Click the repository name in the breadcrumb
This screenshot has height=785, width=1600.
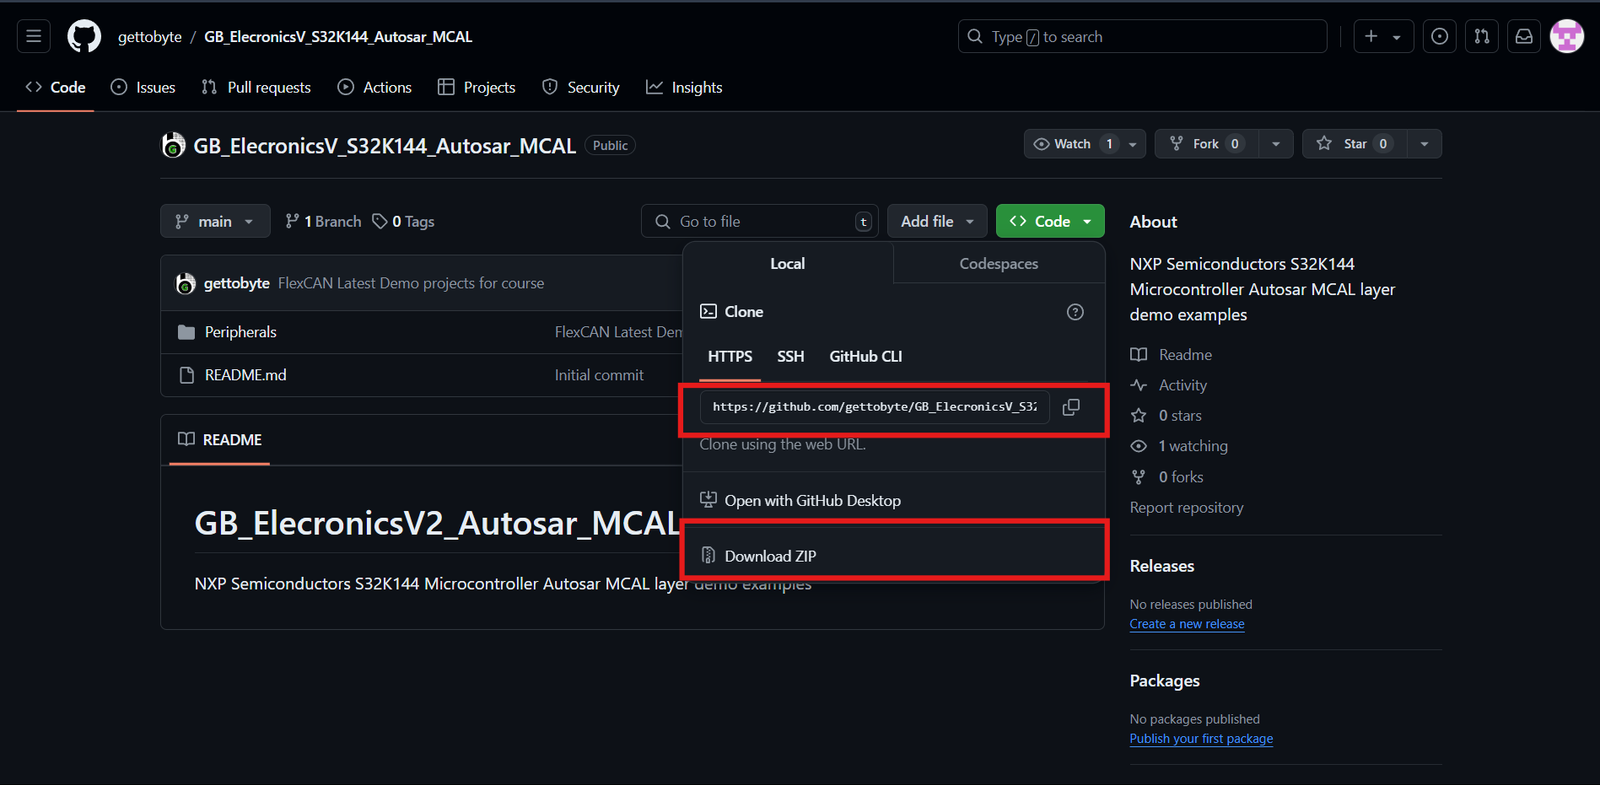click(338, 36)
